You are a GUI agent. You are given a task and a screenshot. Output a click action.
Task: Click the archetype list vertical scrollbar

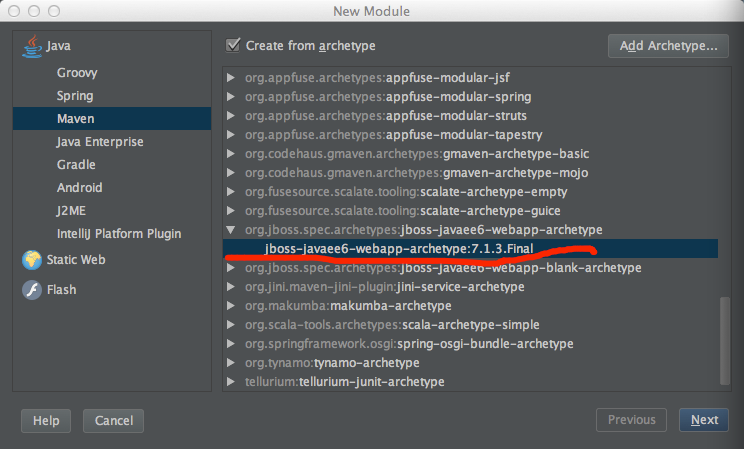coord(725,340)
